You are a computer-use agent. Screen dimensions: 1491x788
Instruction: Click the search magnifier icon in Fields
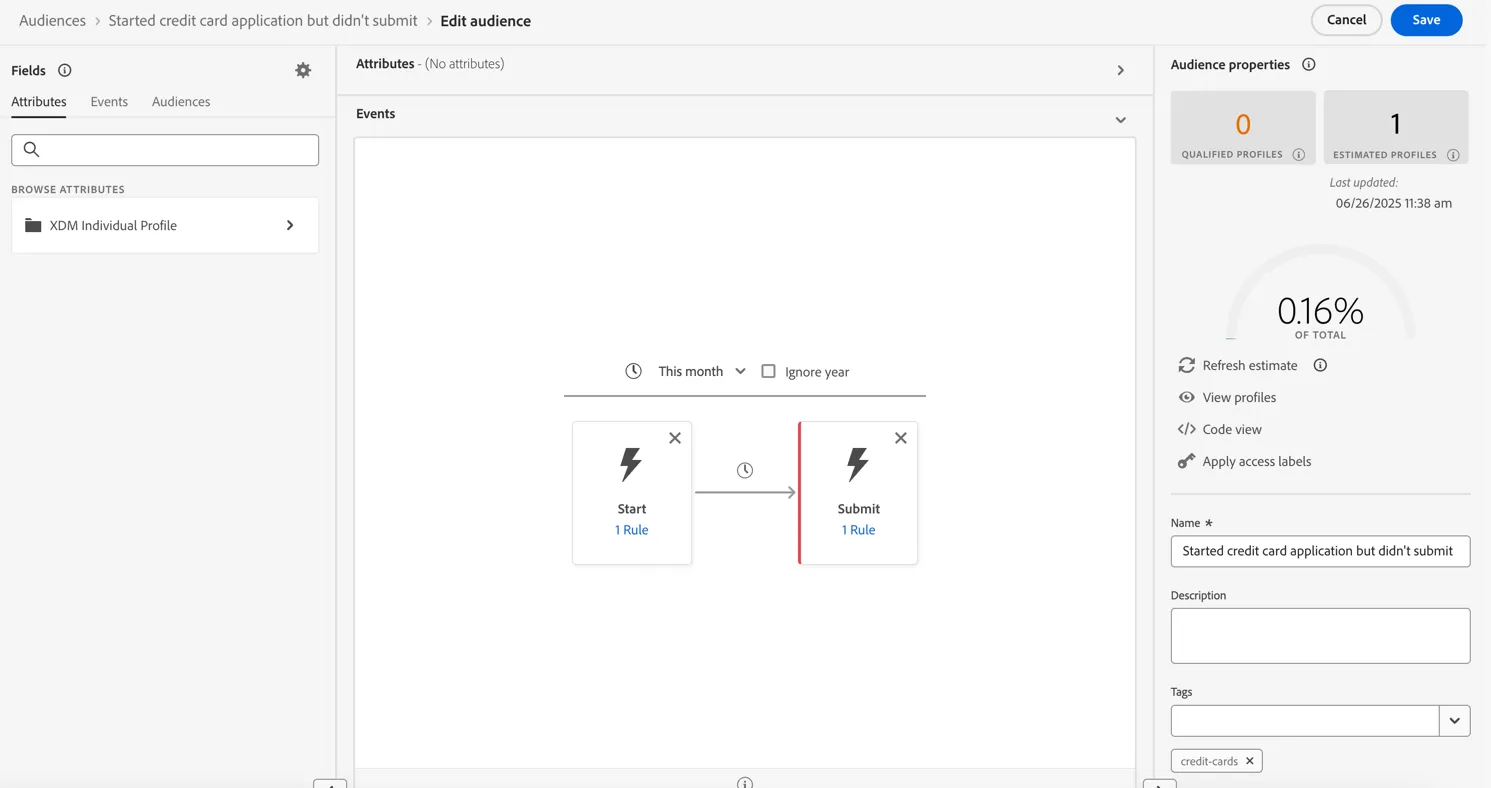[x=31, y=150]
